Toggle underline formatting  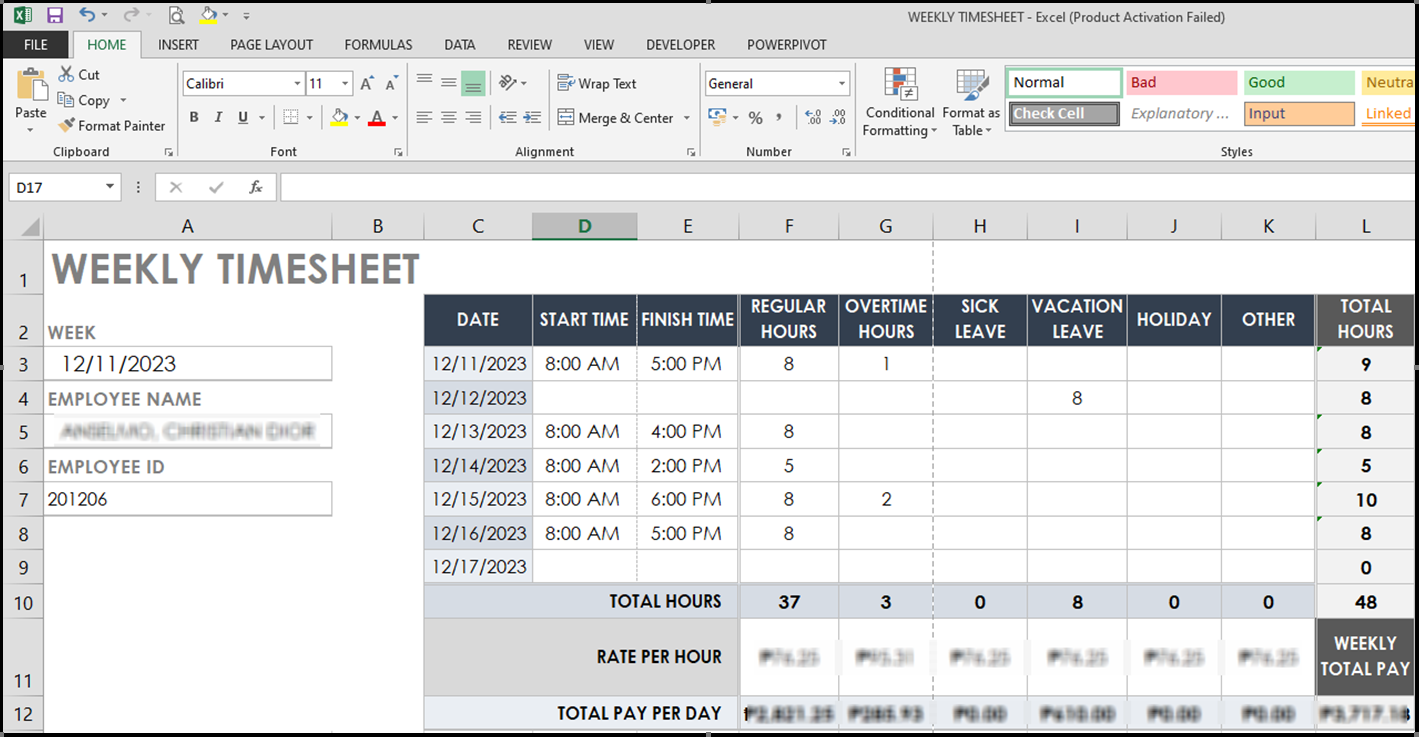coord(243,118)
